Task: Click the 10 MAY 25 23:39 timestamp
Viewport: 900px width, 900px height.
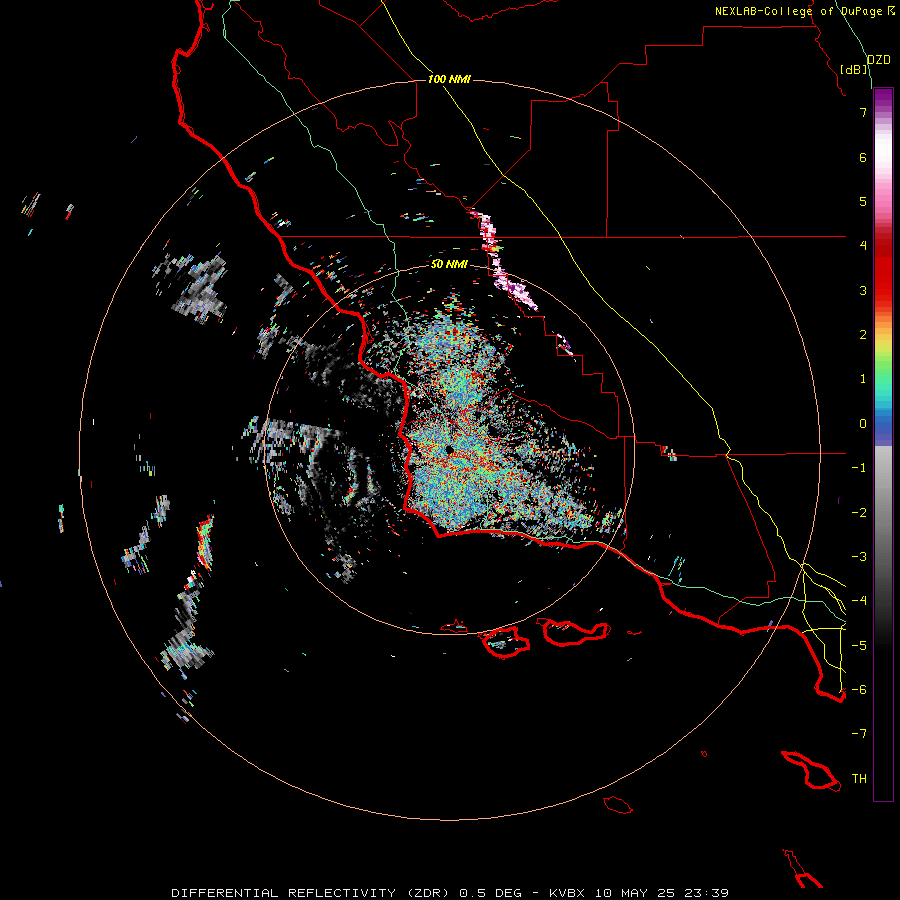Action: point(662,893)
